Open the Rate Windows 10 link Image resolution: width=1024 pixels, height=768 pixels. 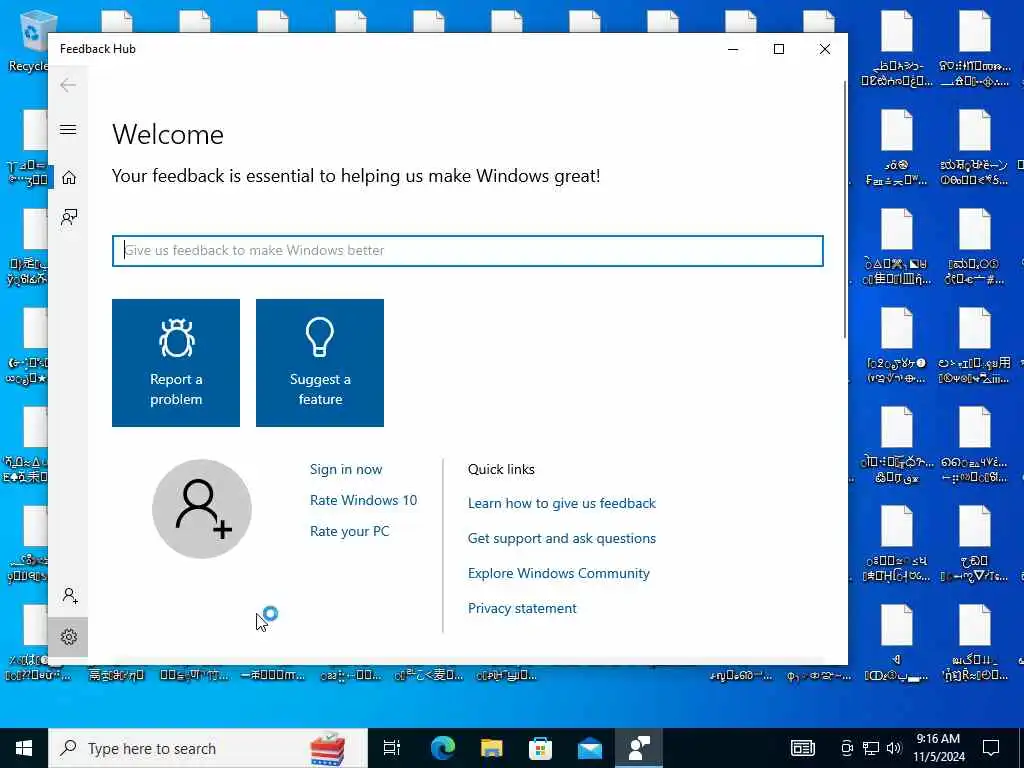pos(364,500)
